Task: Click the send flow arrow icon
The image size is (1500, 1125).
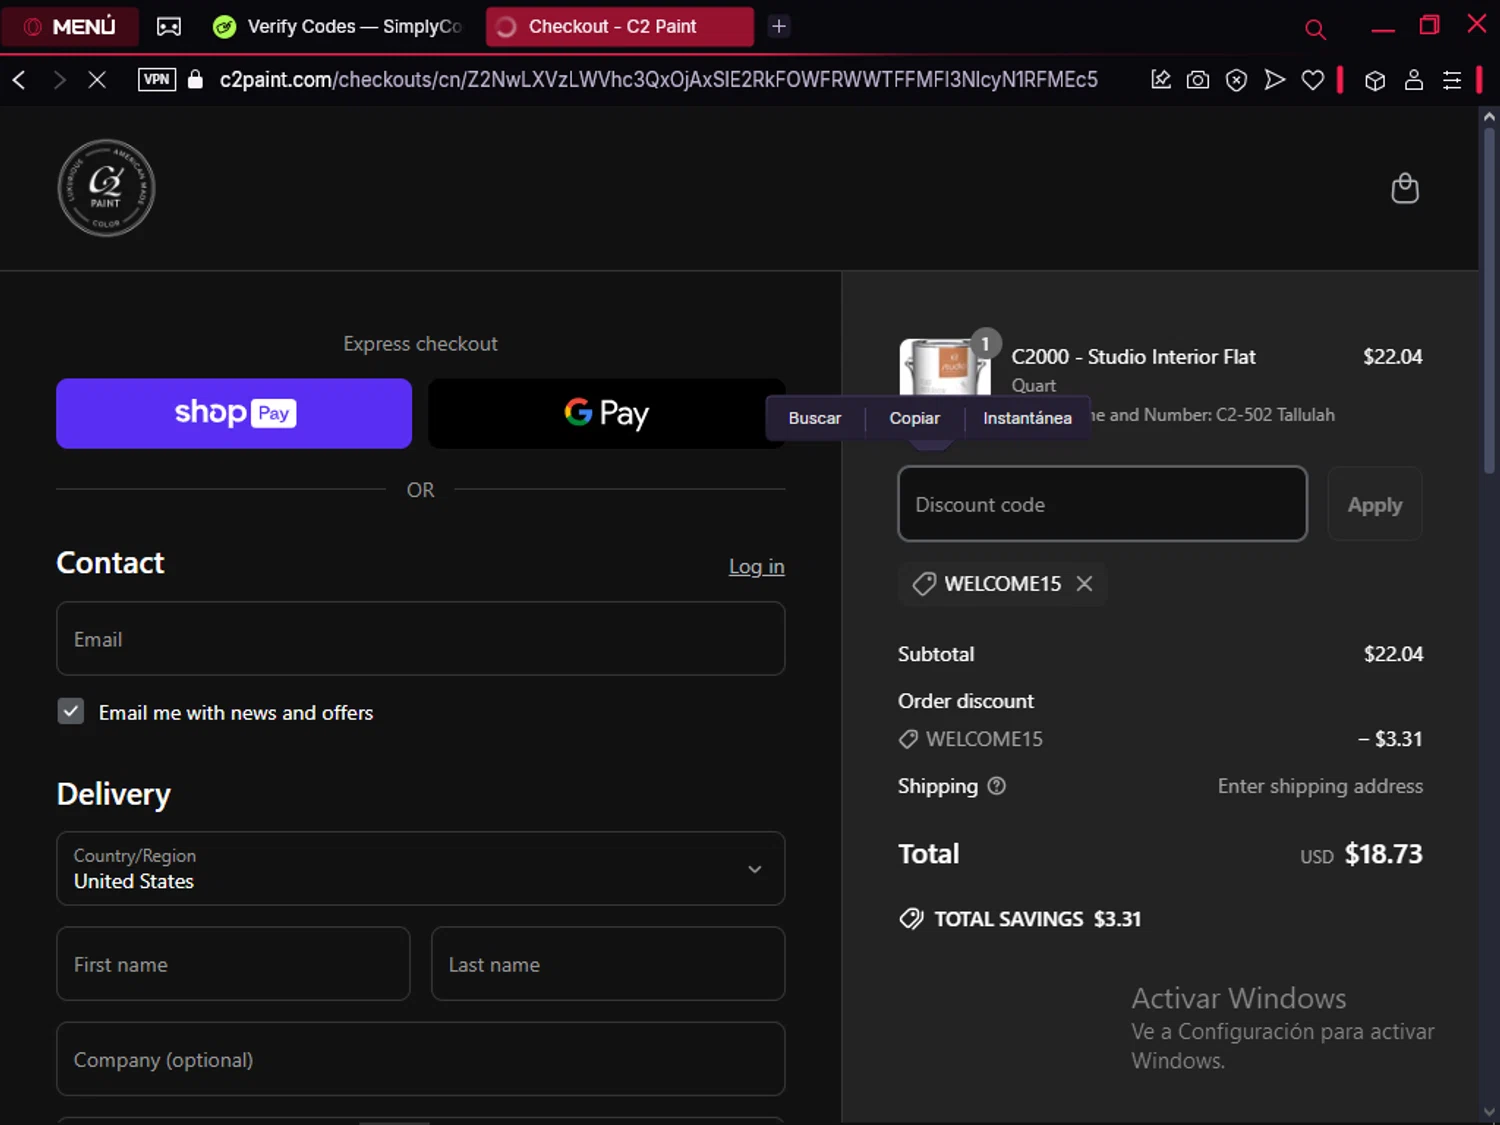Action: click(x=1274, y=80)
